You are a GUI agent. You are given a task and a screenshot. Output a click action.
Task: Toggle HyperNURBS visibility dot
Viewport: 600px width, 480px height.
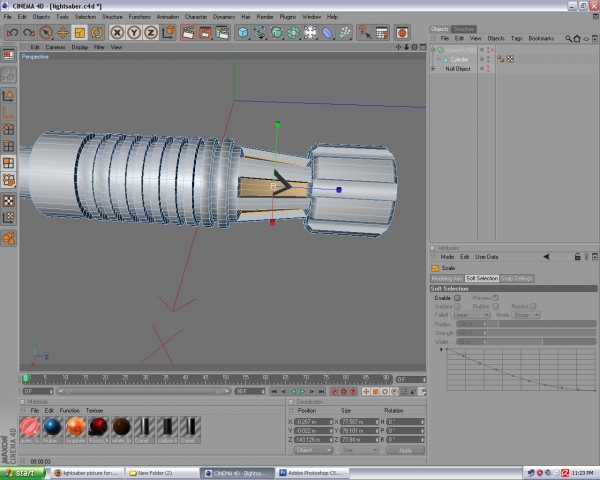point(482,50)
